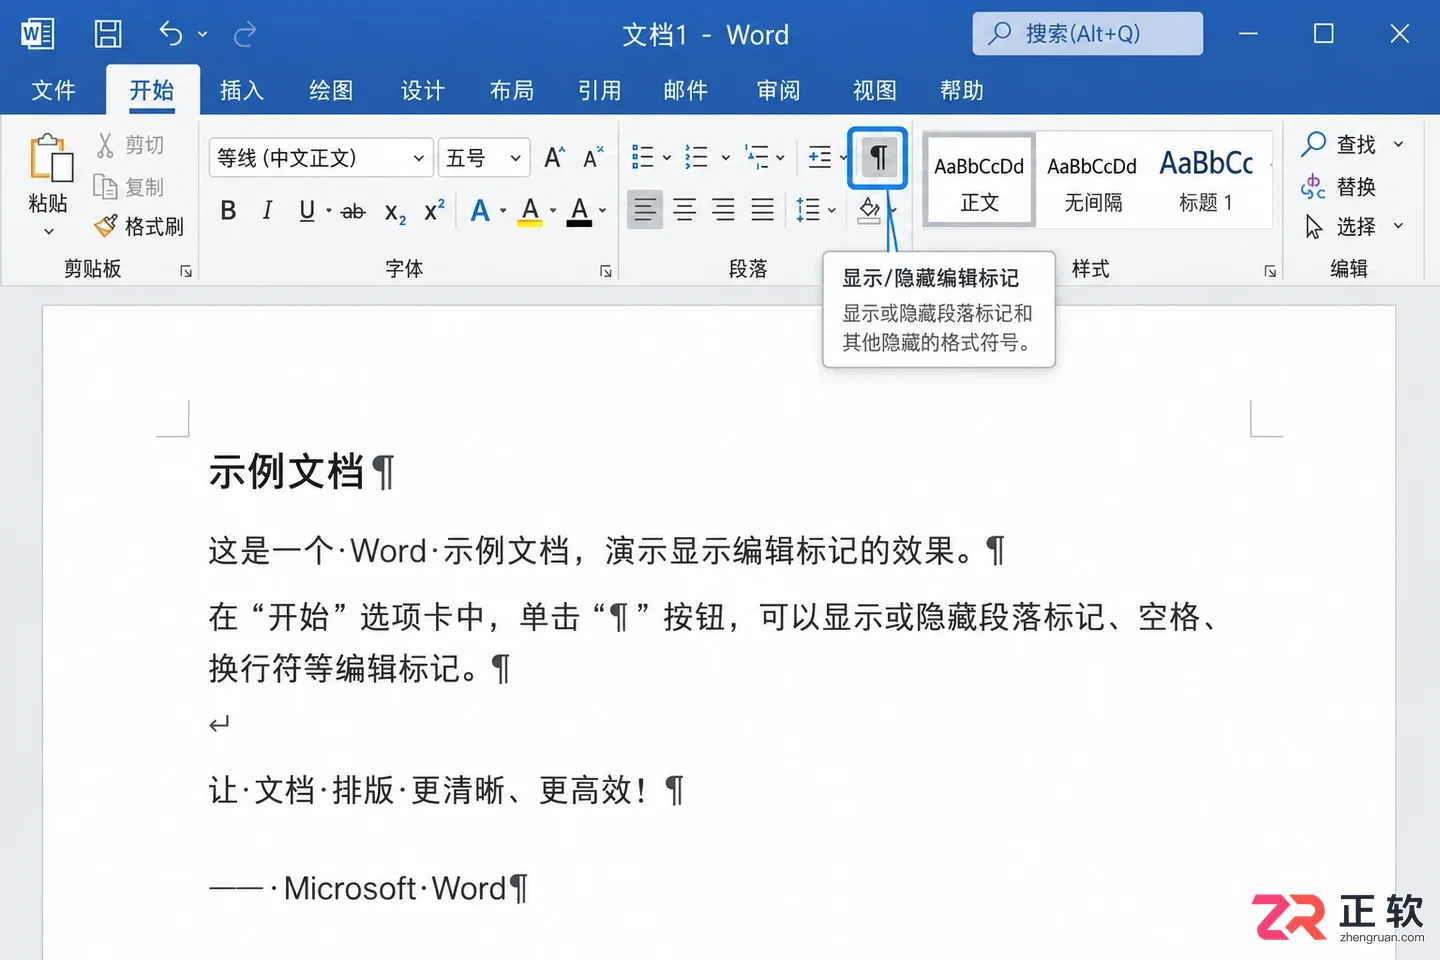The width and height of the screenshot is (1440, 960).
Task: Click the 替换 replace button
Action: click(x=1339, y=187)
